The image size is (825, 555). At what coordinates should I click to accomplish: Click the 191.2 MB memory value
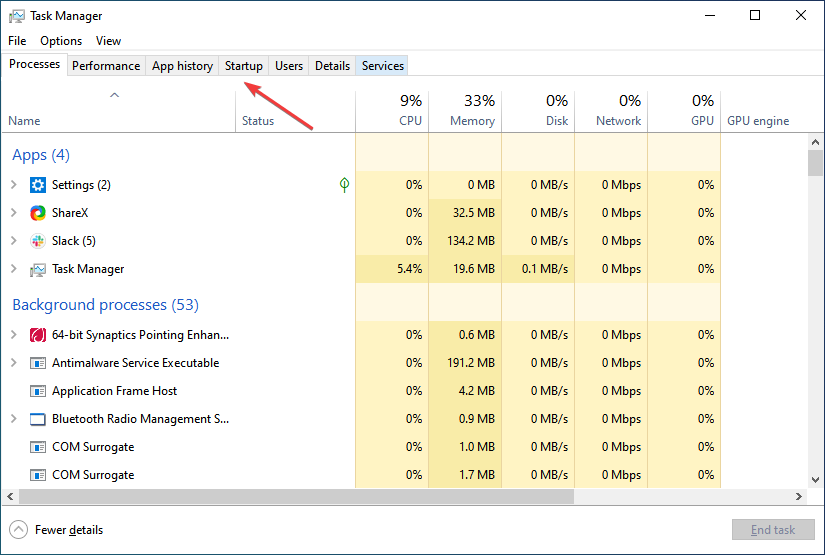click(x=470, y=363)
